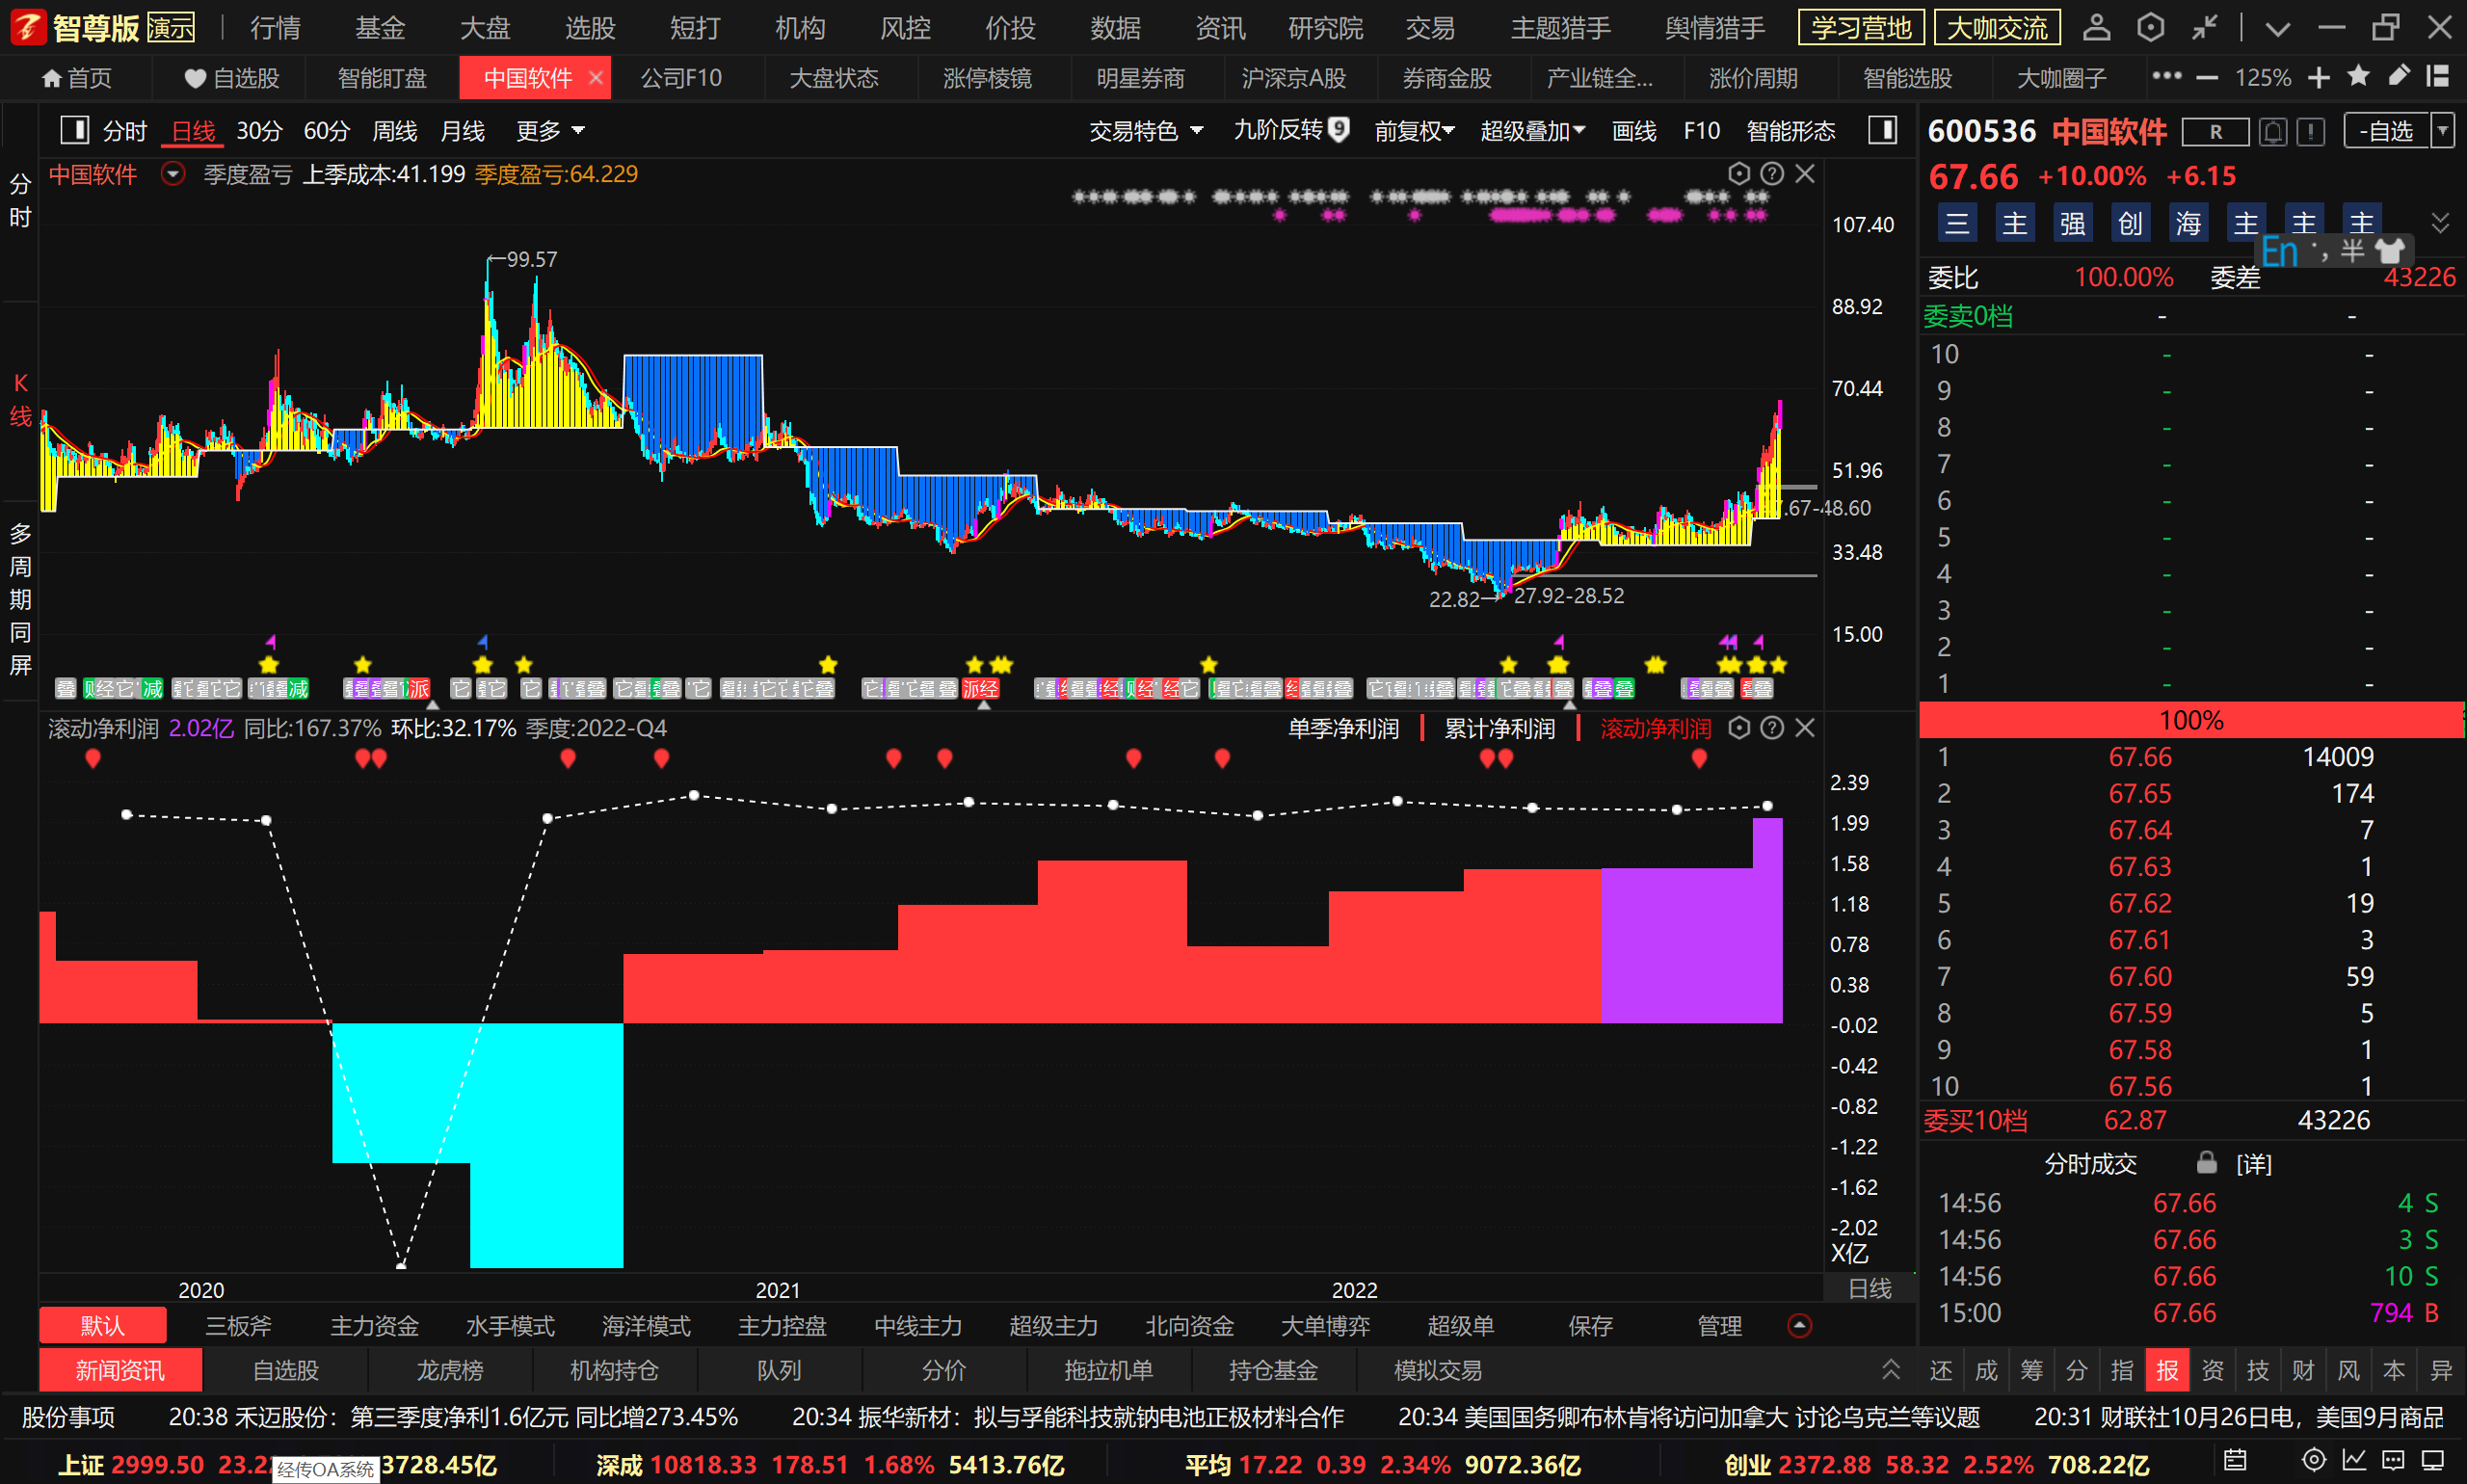The height and width of the screenshot is (1484, 2467).
Task: Switch to 龙虎榜 bottom tab
Action: [x=450, y=1370]
